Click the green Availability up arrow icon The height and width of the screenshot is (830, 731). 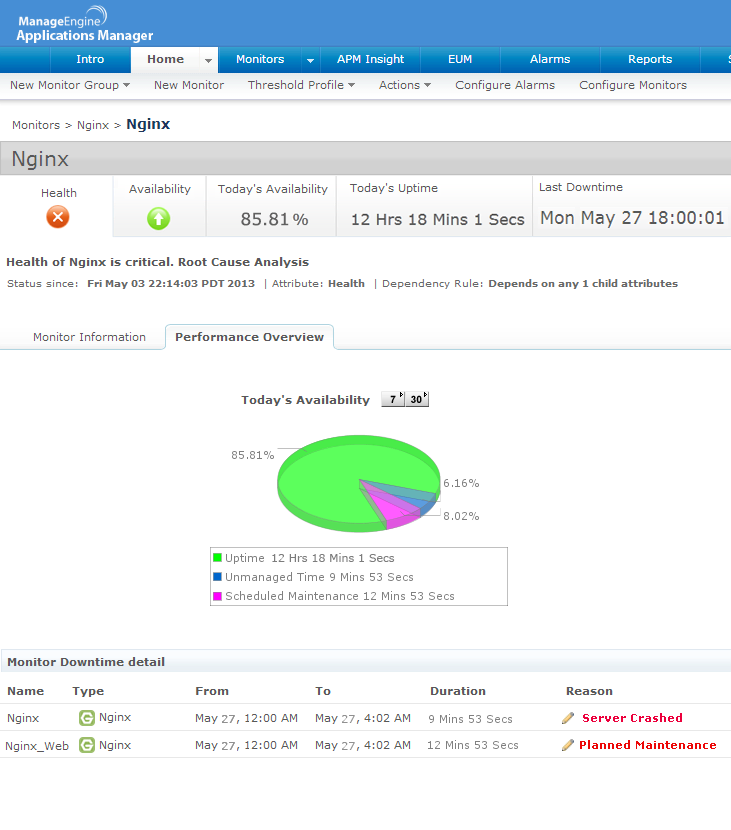[x=158, y=218]
